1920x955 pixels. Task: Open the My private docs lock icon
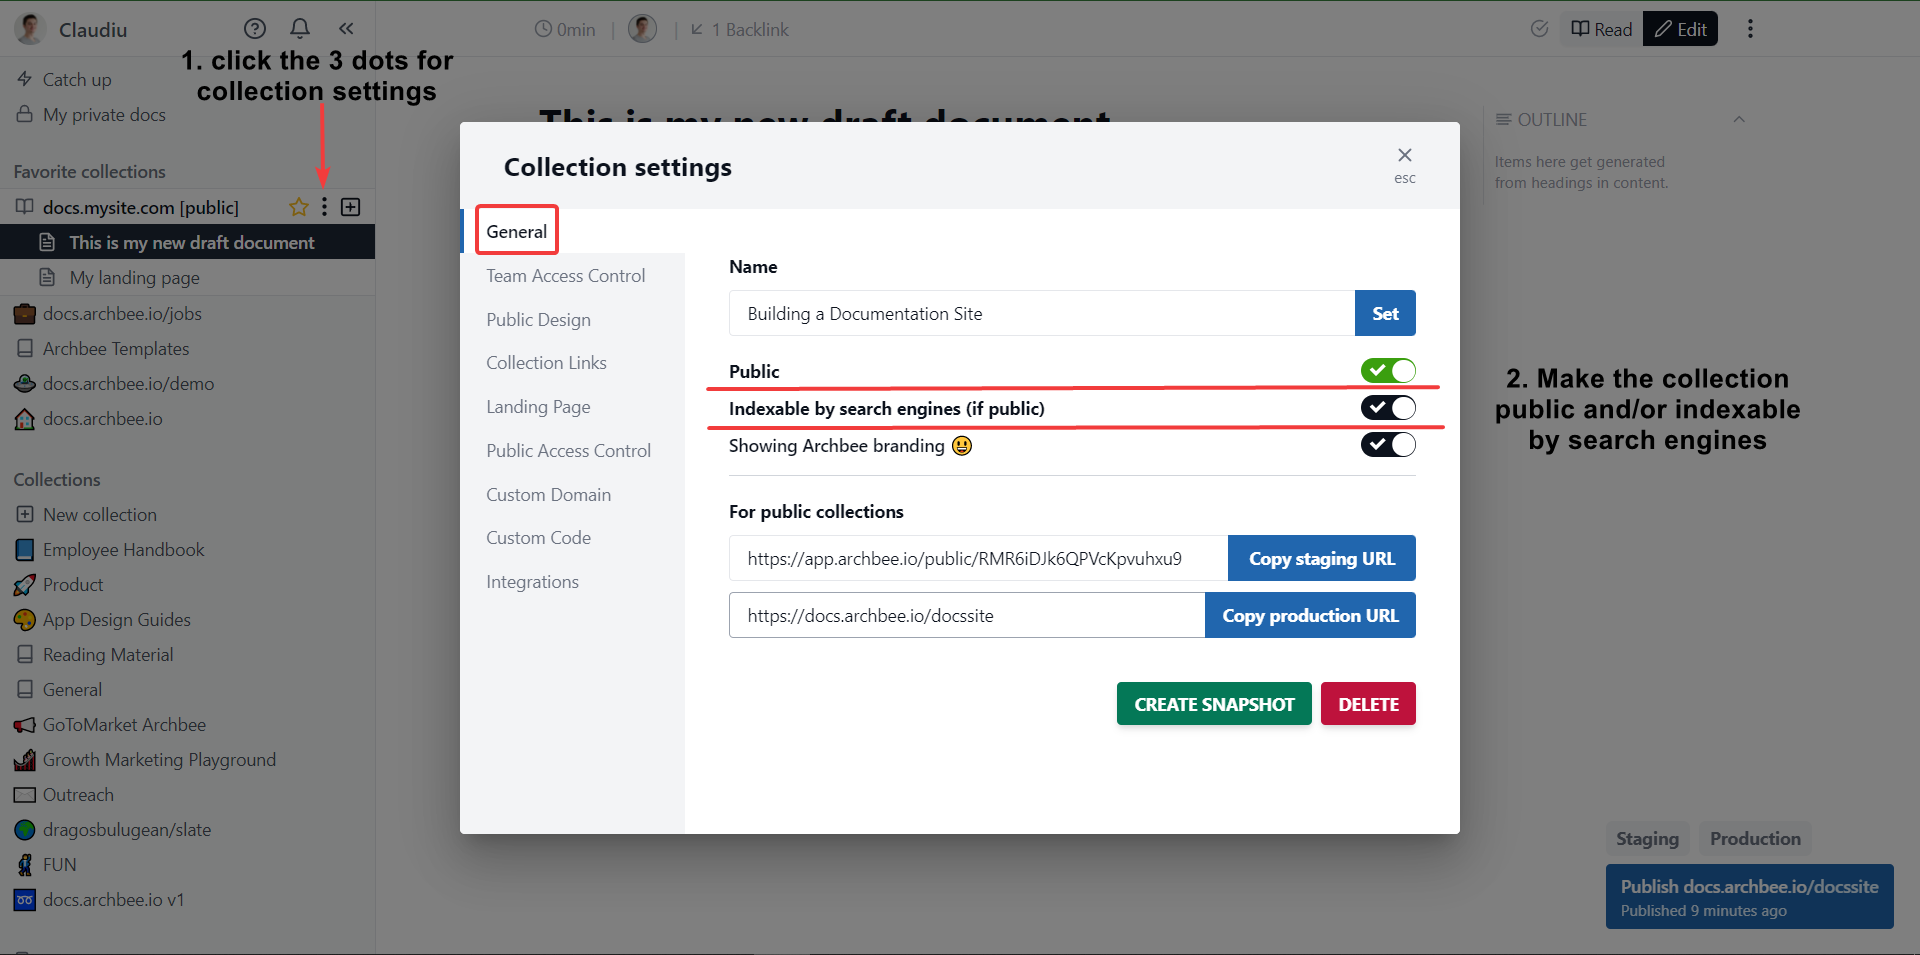(x=25, y=114)
